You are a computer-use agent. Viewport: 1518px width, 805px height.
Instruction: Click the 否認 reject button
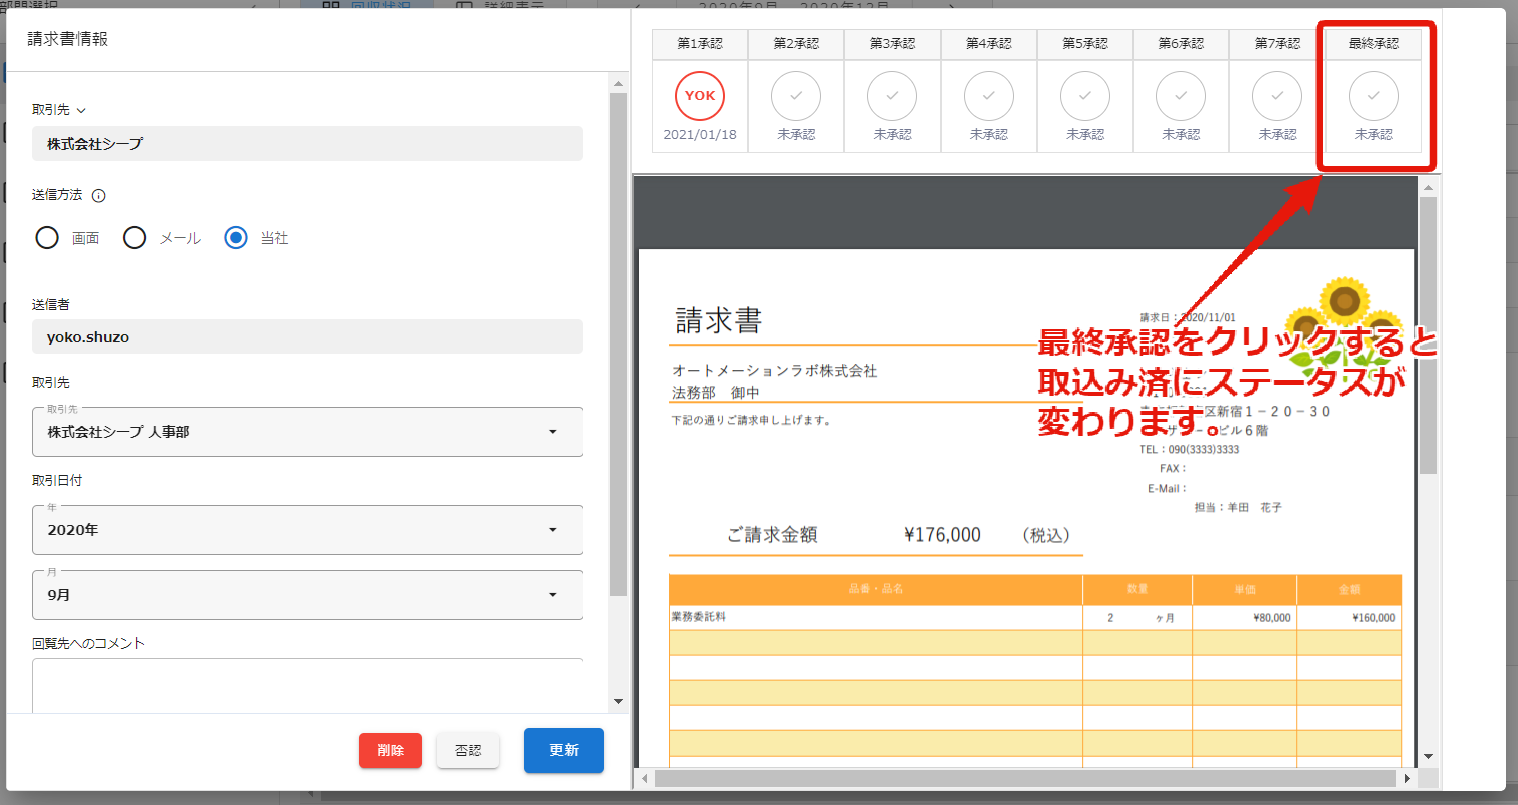[468, 750]
